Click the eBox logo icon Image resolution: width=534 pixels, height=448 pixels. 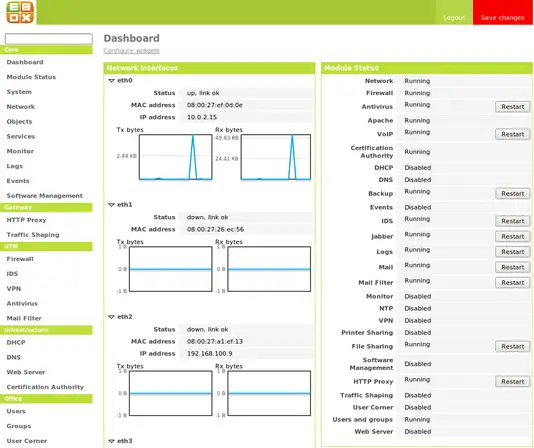[20, 12]
